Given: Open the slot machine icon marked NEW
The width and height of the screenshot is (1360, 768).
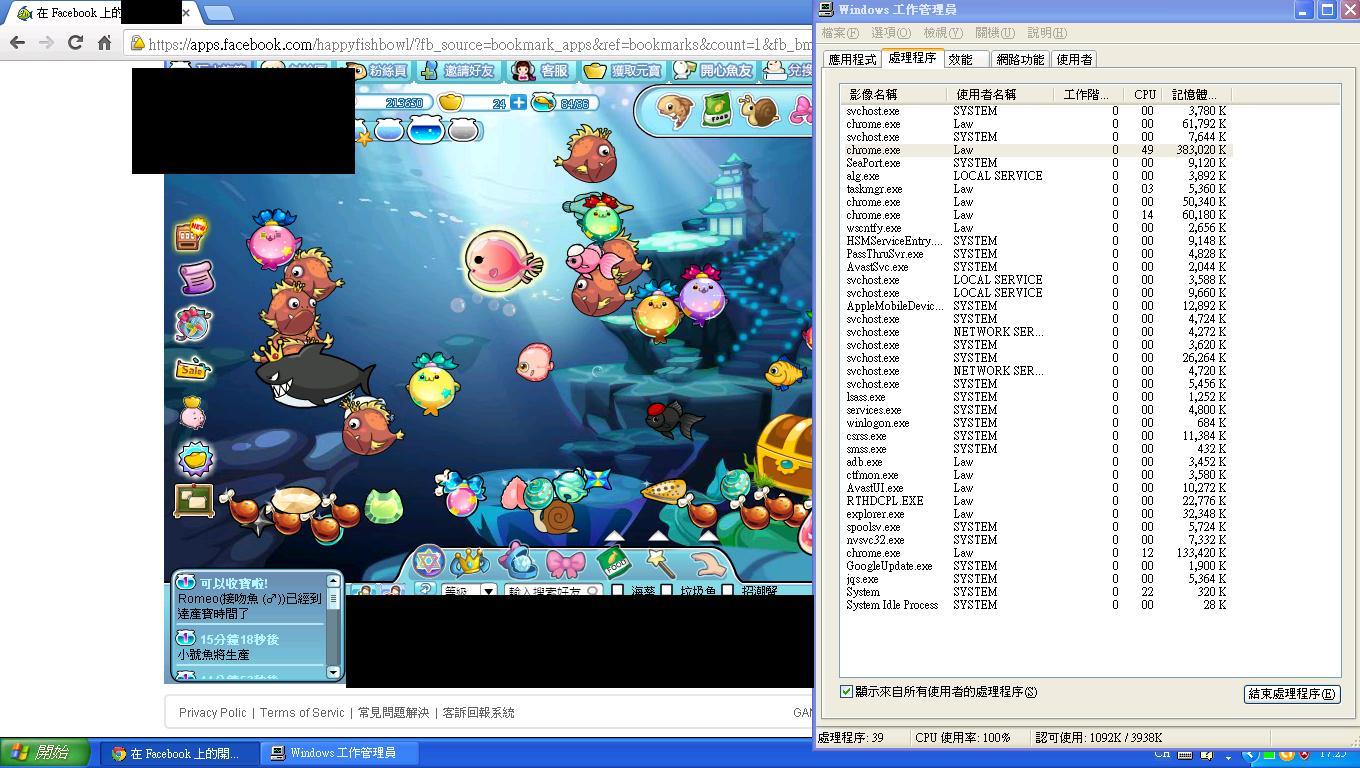Looking at the screenshot, I should [191, 234].
